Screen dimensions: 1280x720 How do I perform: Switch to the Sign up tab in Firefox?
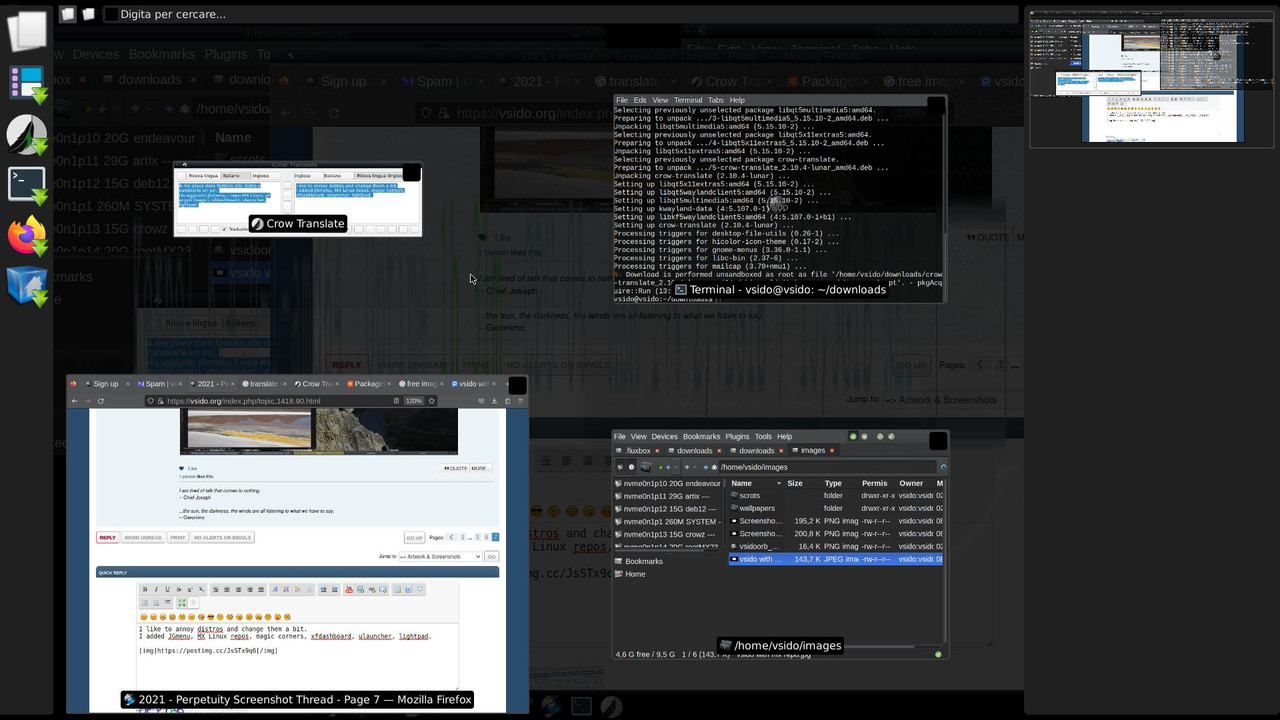click(105, 384)
